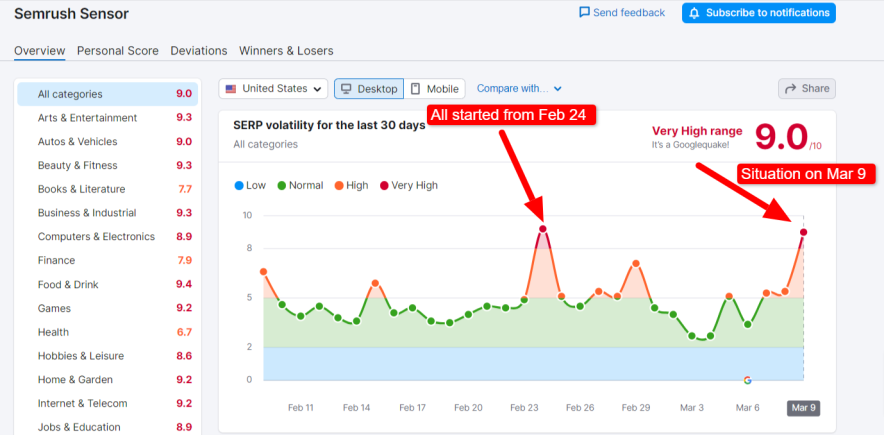
Task: Click the Mar 9 date label on axis
Action: (803, 408)
